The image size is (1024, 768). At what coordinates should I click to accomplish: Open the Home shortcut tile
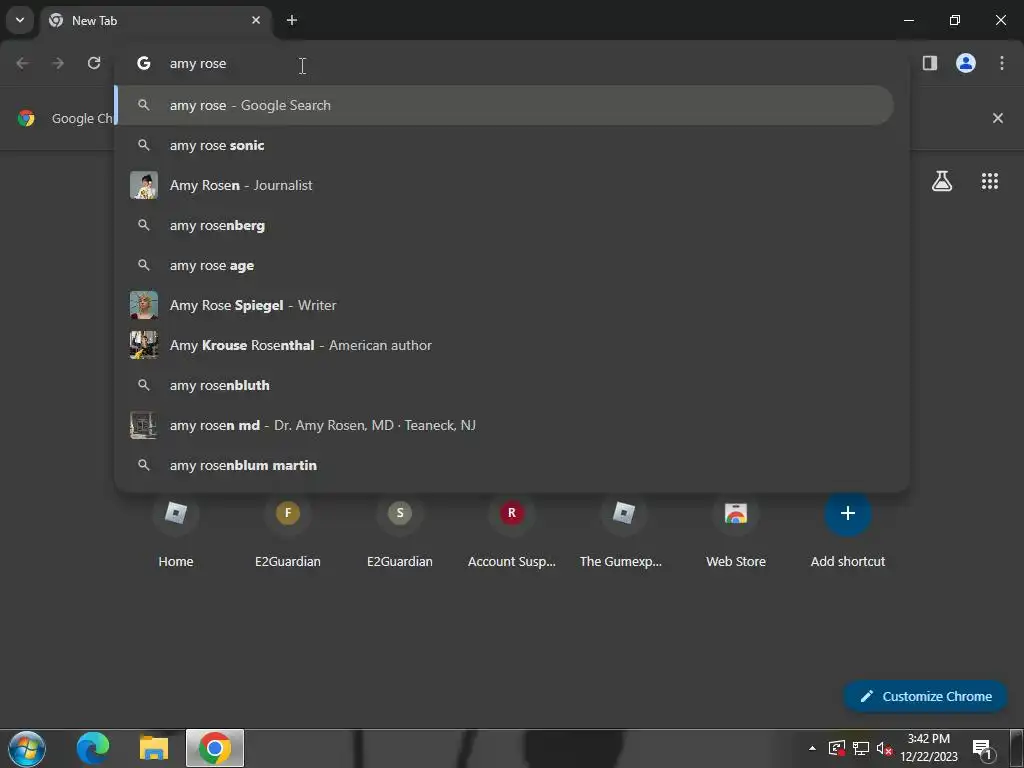pyautogui.click(x=176, y=532)
